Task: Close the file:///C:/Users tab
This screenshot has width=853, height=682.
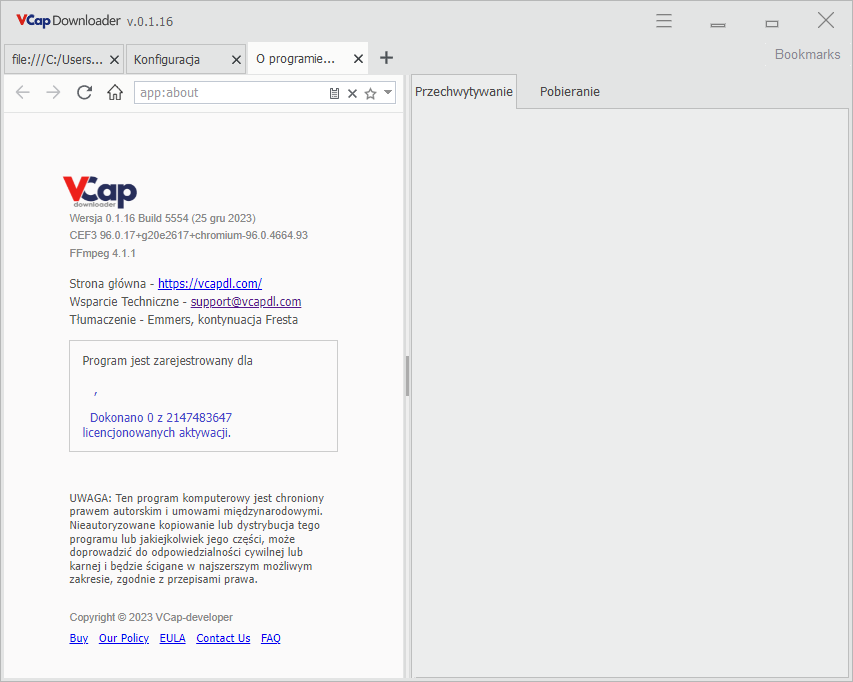Action: click(x=114, y=60)
